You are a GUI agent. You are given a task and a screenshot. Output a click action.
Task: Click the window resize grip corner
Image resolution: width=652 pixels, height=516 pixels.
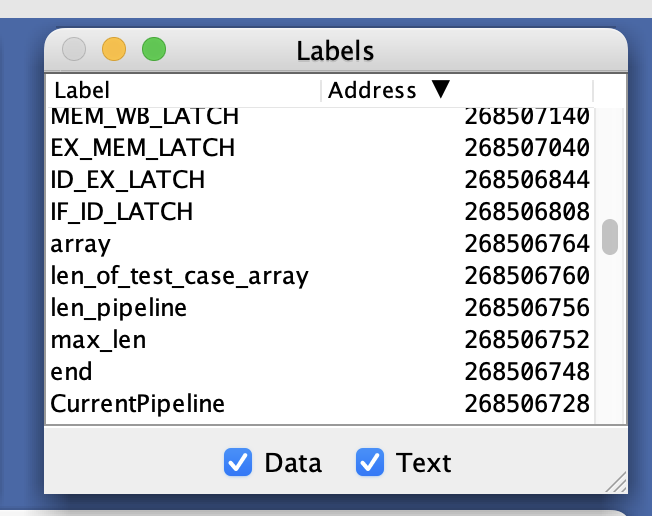click(x=617, y=483)
